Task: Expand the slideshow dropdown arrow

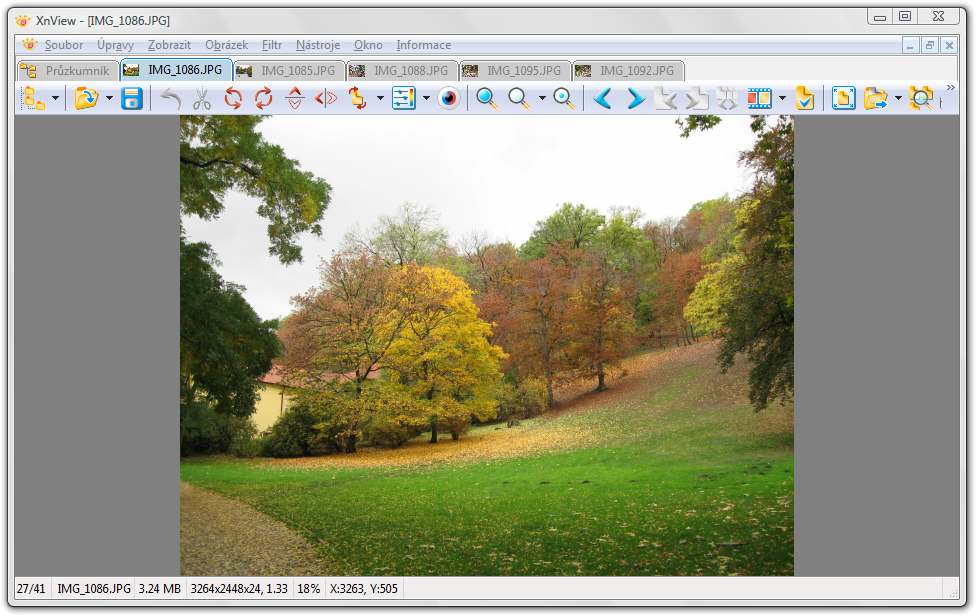Action: click(x=782, y=98)
